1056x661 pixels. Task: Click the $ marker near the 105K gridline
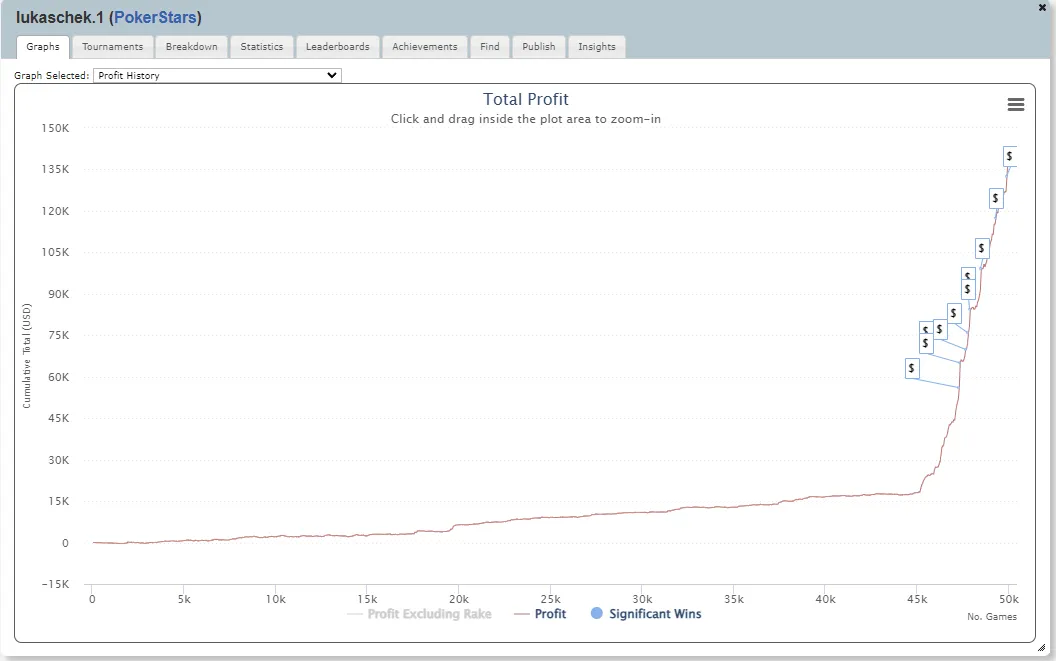[x=982, y=248]
